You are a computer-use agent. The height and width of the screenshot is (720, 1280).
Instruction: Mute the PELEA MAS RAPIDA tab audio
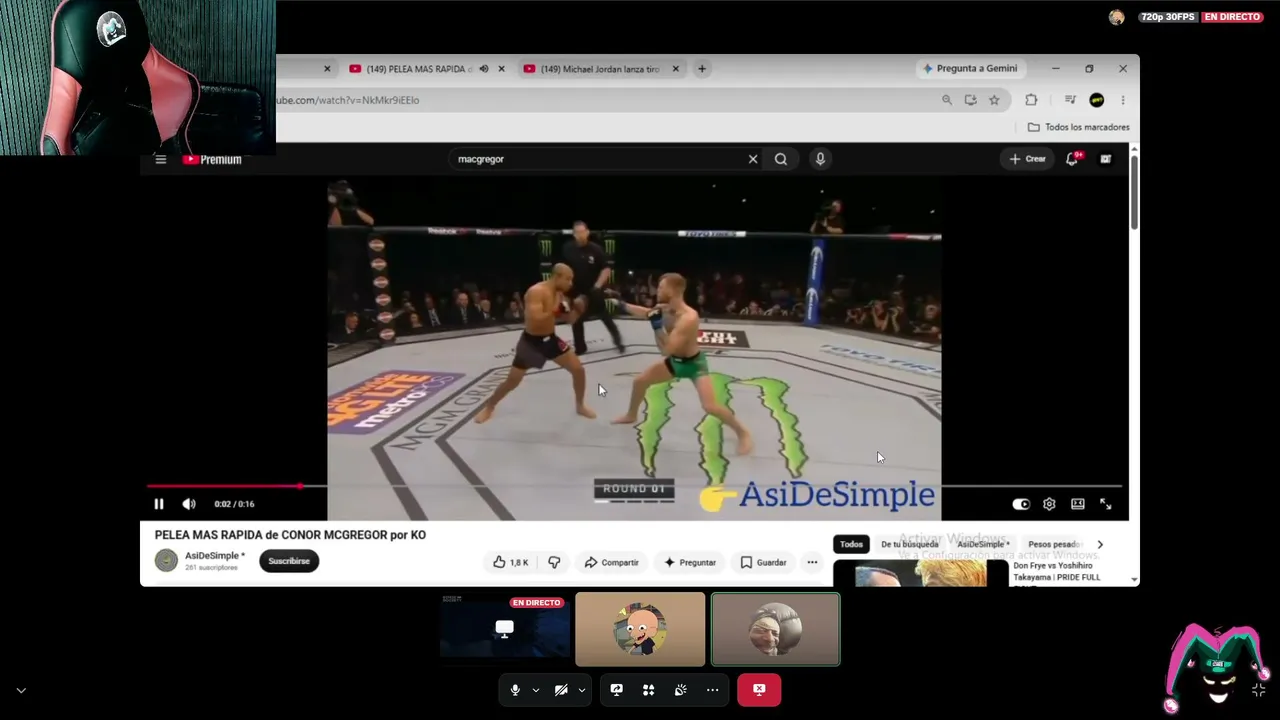484,69
